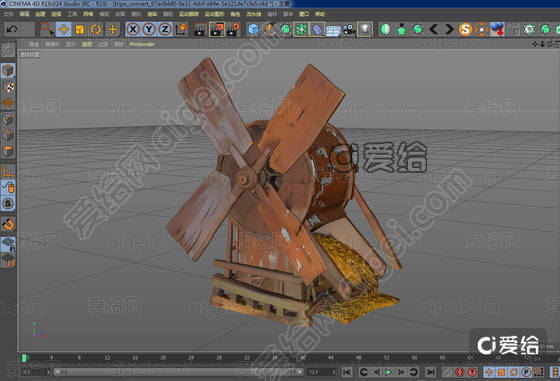Activate the Move tool

(x=64, y=29)
